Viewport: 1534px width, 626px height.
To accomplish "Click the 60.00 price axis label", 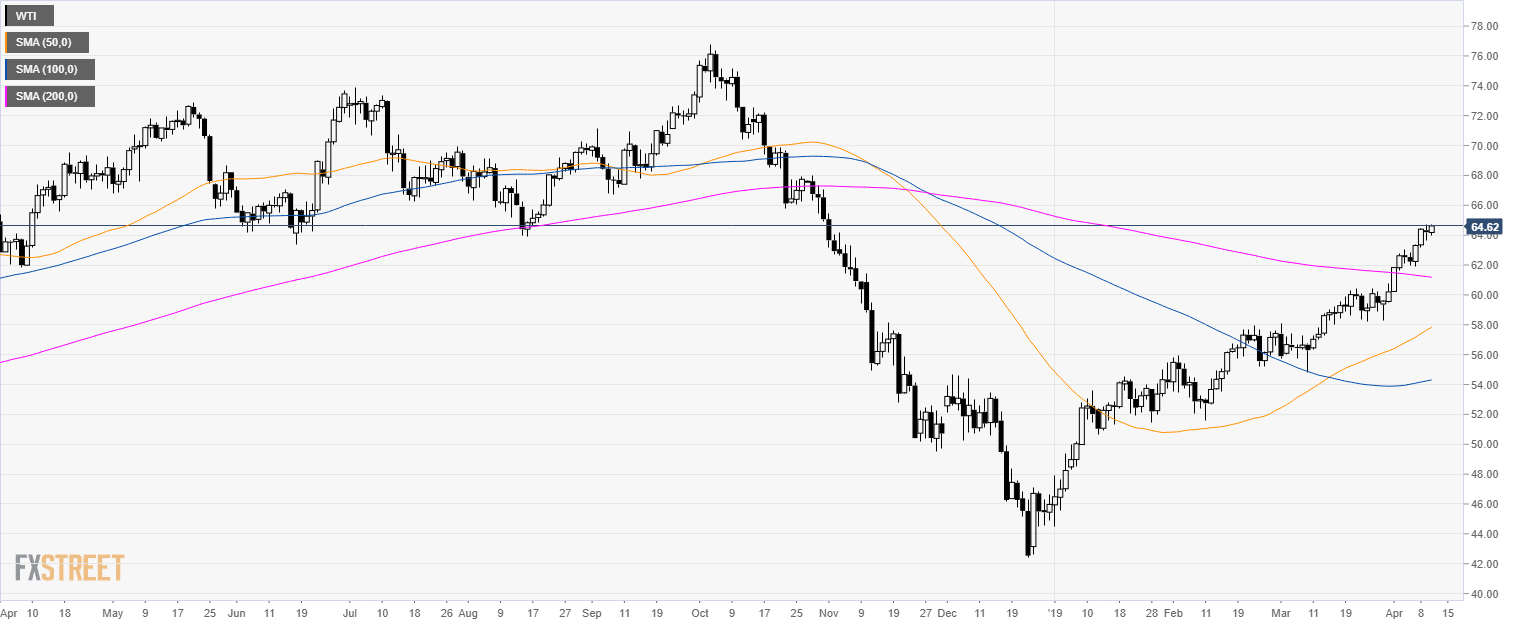I will pyautogui.click(x=1483, y=295).
